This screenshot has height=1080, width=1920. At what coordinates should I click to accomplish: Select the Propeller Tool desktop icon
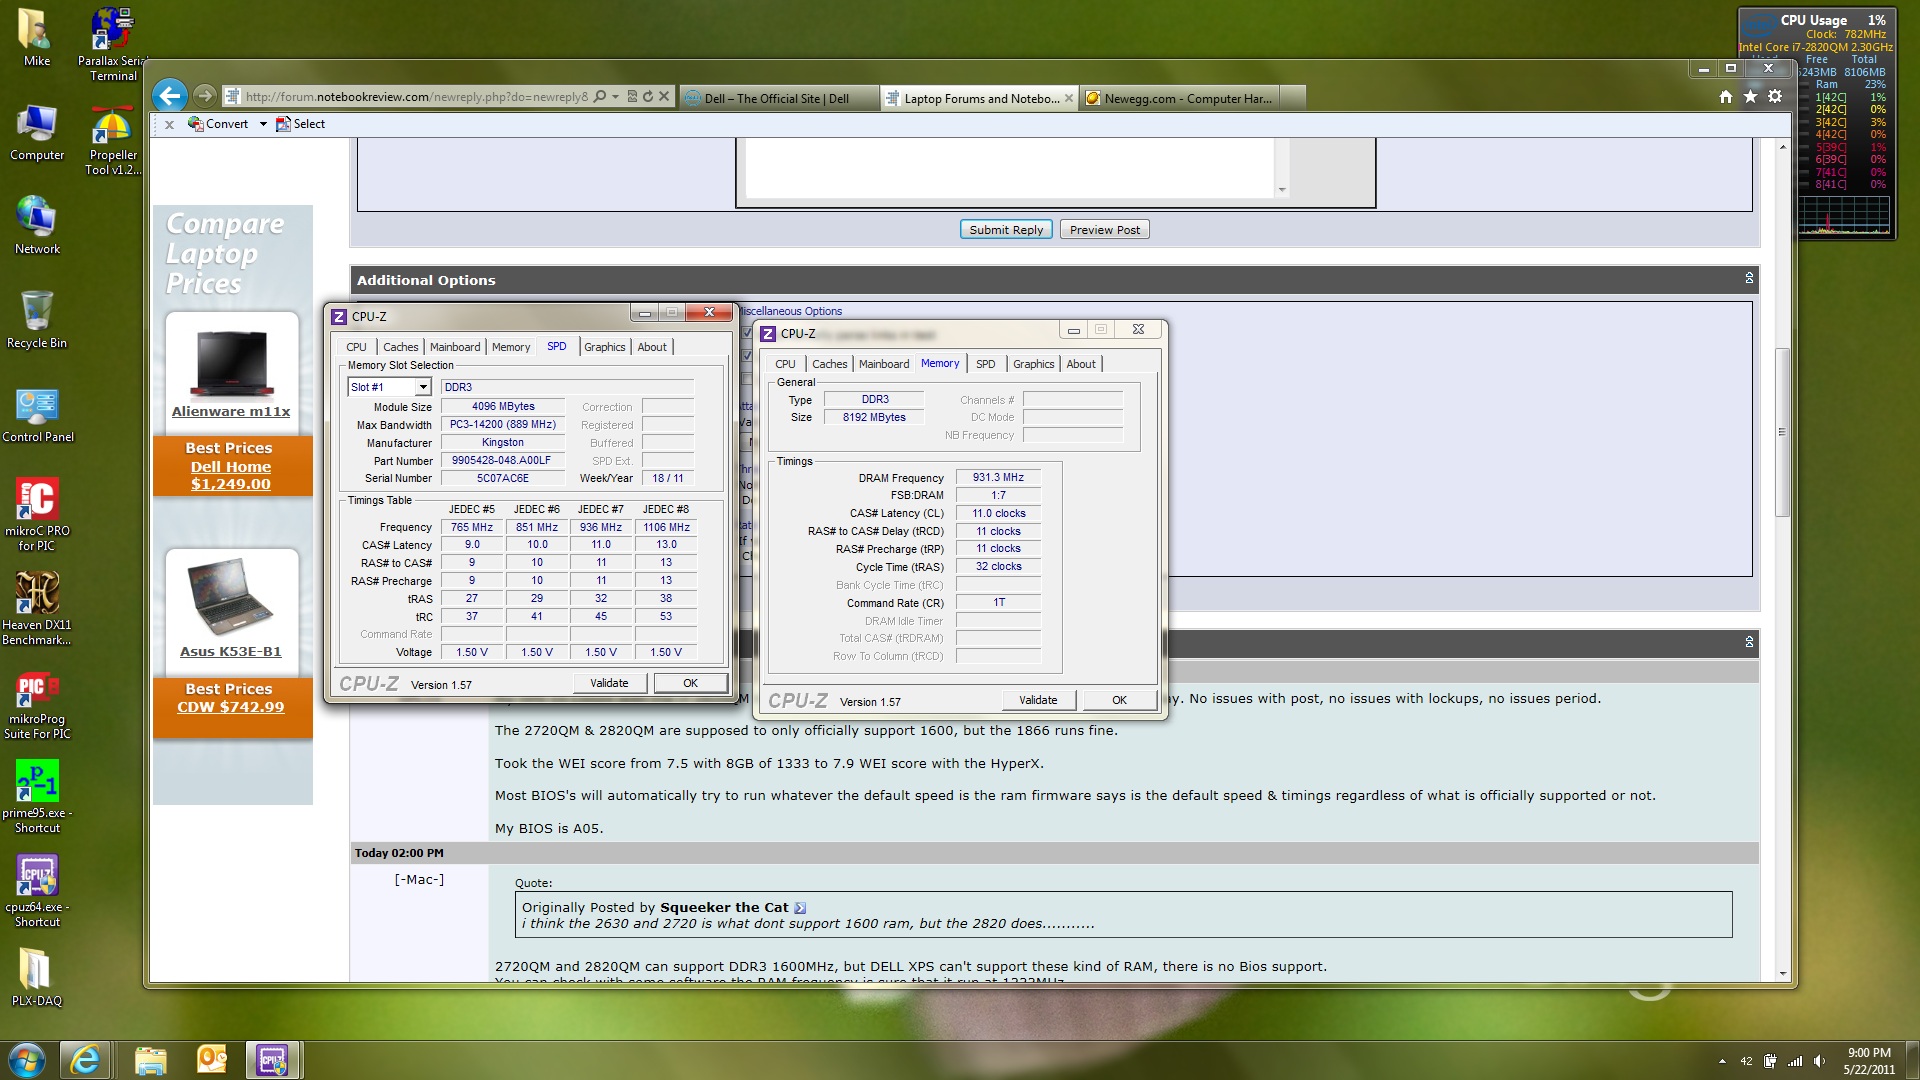112,141
